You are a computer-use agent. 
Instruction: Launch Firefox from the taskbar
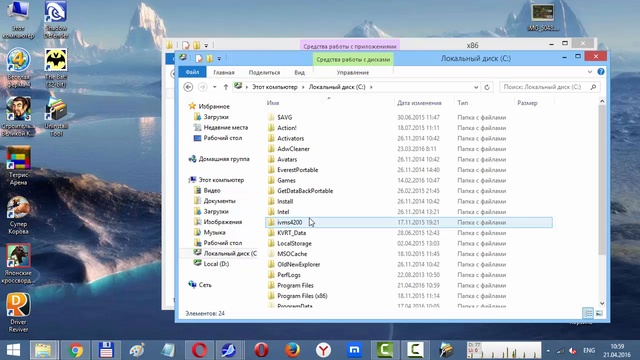(292, 350)
